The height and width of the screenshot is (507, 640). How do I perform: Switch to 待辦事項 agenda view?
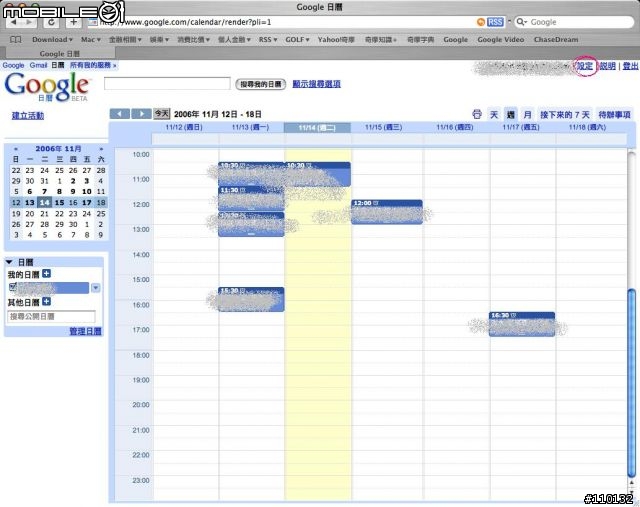[x=614, y=115]
